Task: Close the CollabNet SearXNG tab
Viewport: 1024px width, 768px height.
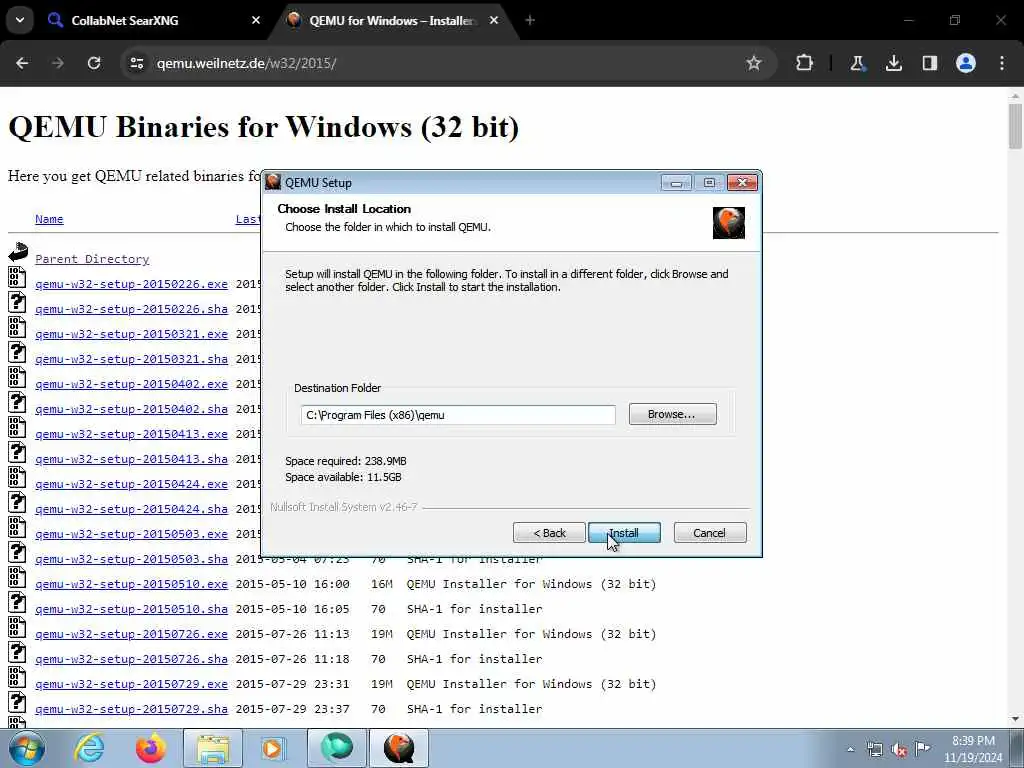Action: tap(255, 20)
